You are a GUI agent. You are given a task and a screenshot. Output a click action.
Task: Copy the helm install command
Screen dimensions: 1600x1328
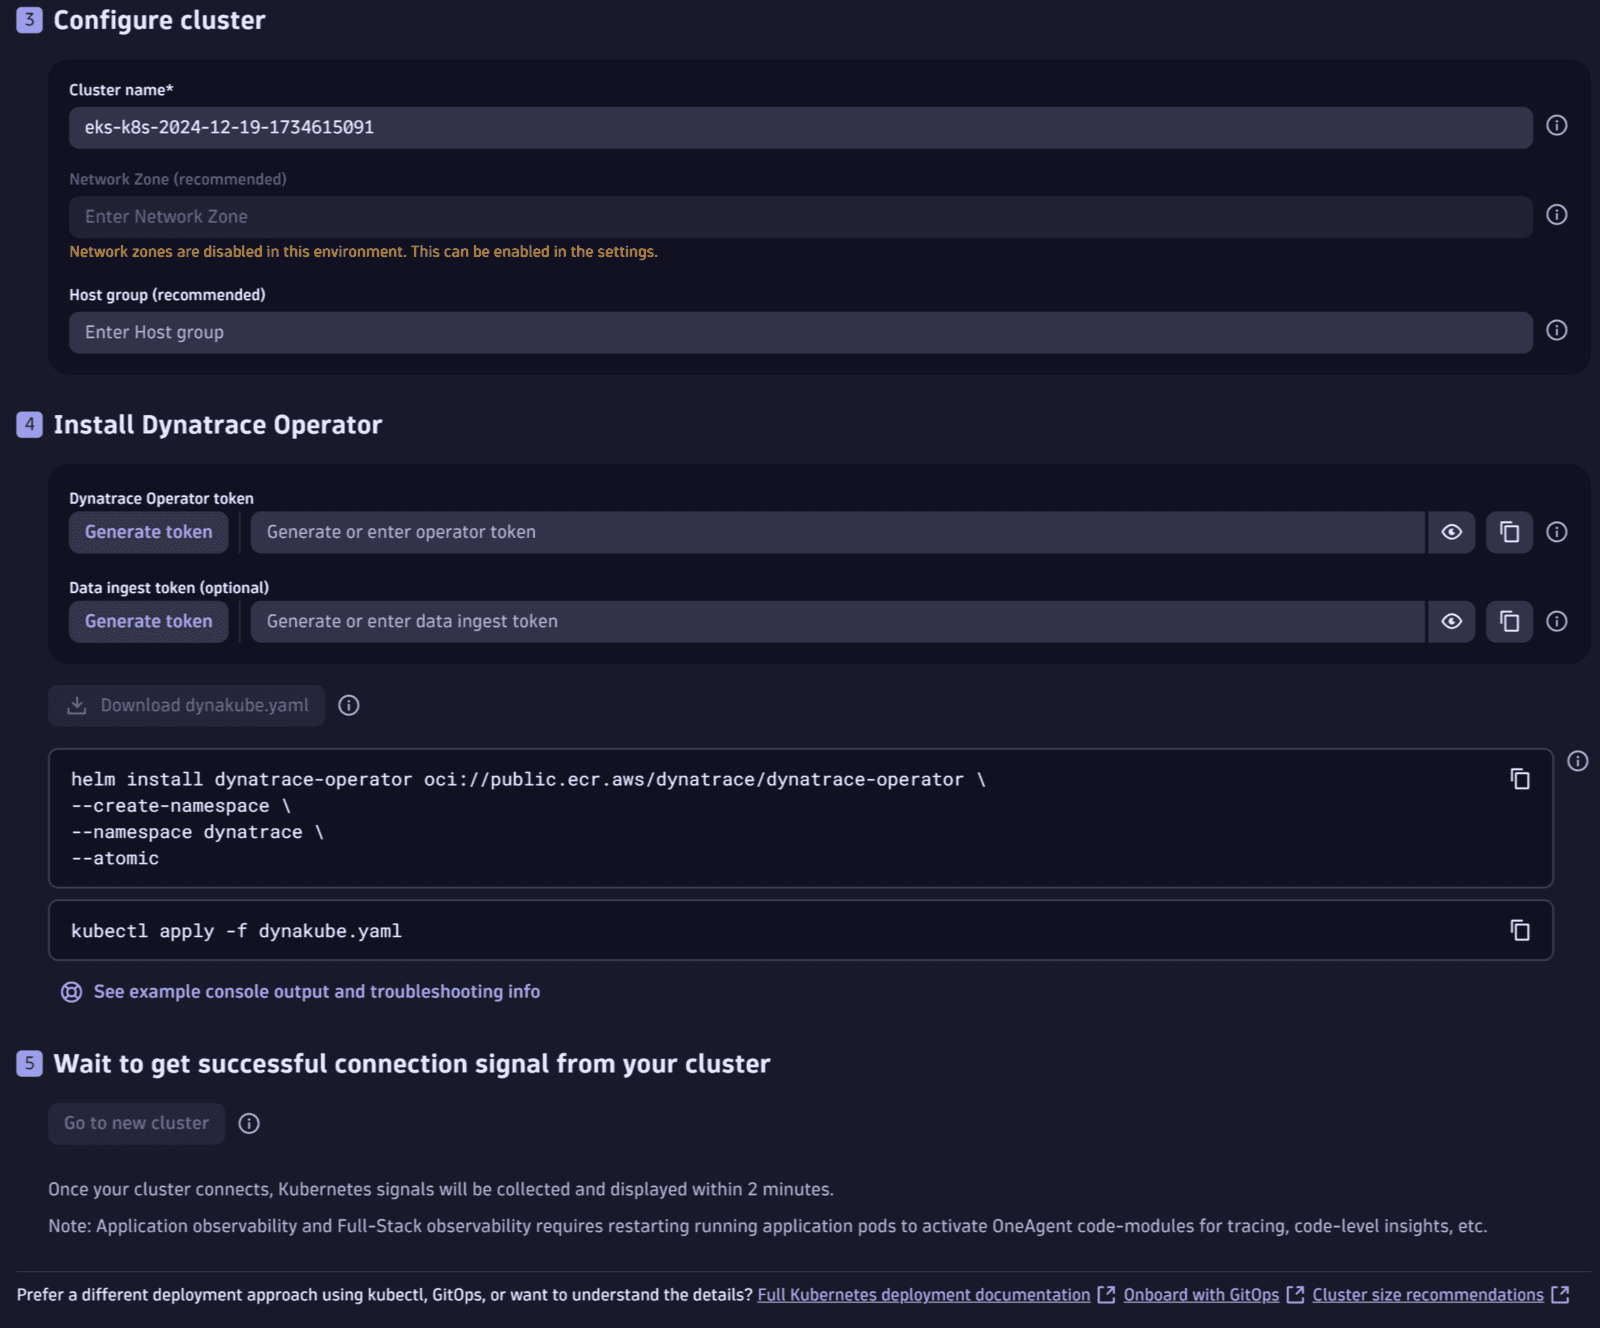click(1520, 779)
